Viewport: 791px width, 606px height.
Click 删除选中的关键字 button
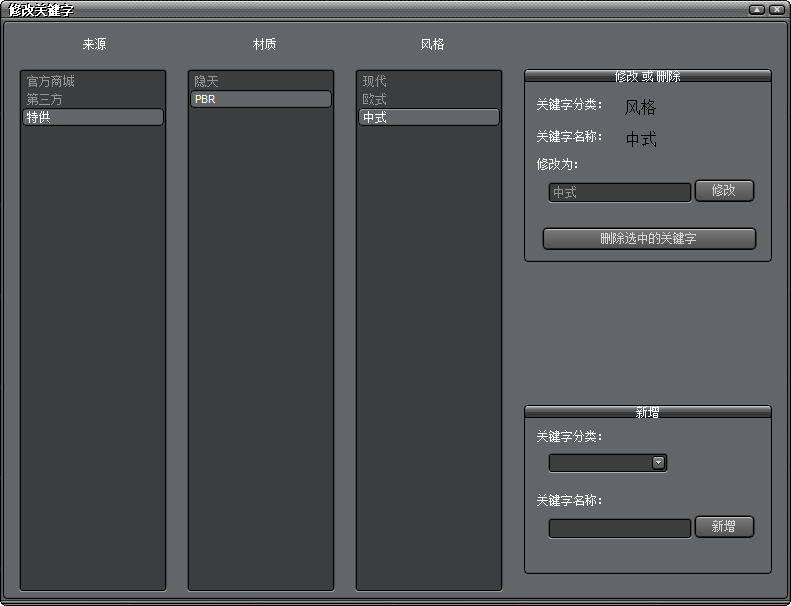tap(649, 239)
